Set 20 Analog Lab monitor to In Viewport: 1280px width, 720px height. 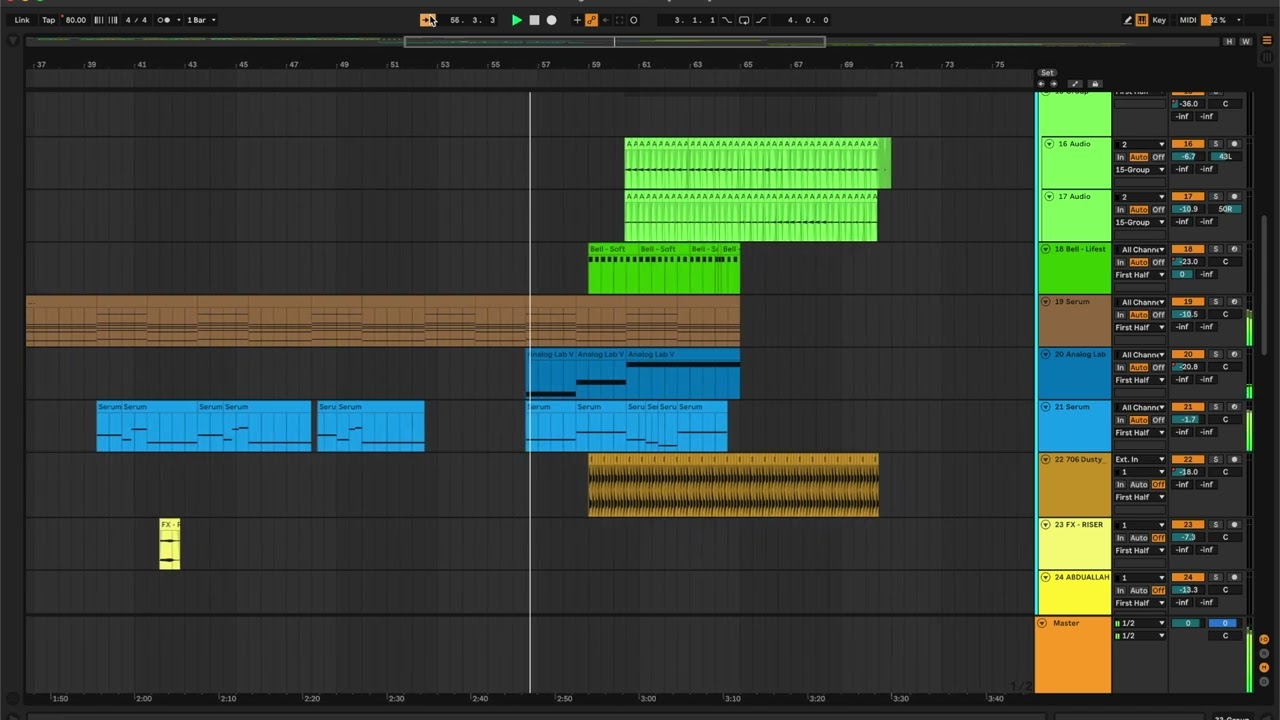point(1121,367)
